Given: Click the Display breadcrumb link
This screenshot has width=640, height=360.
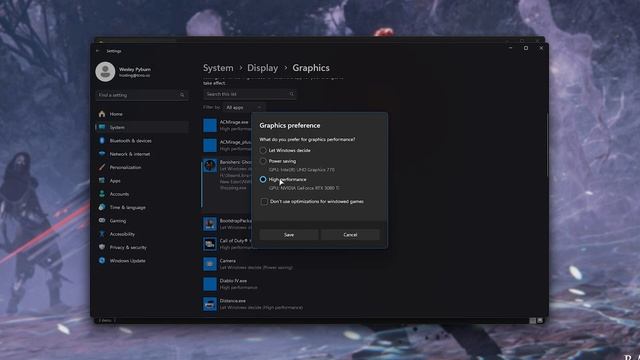Looking at the screenshot, I should point(262,68).
